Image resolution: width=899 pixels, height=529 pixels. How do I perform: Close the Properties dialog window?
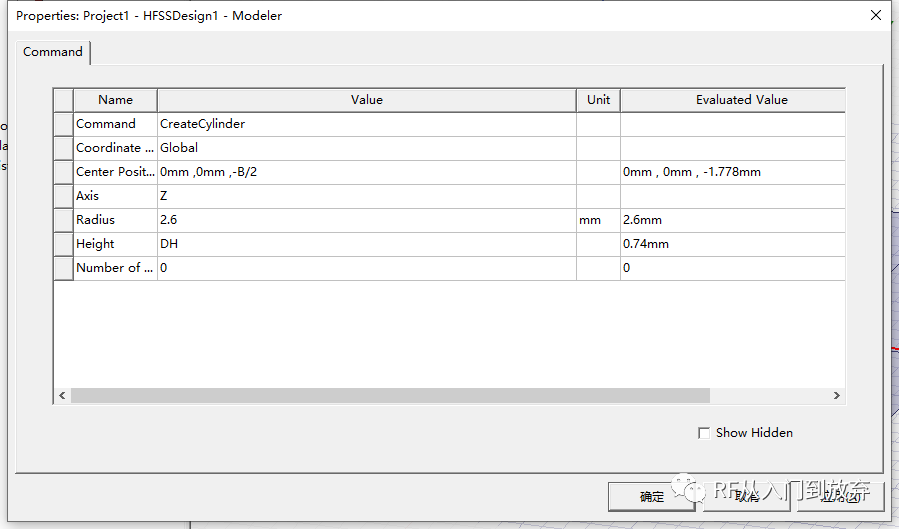[876, 15]
